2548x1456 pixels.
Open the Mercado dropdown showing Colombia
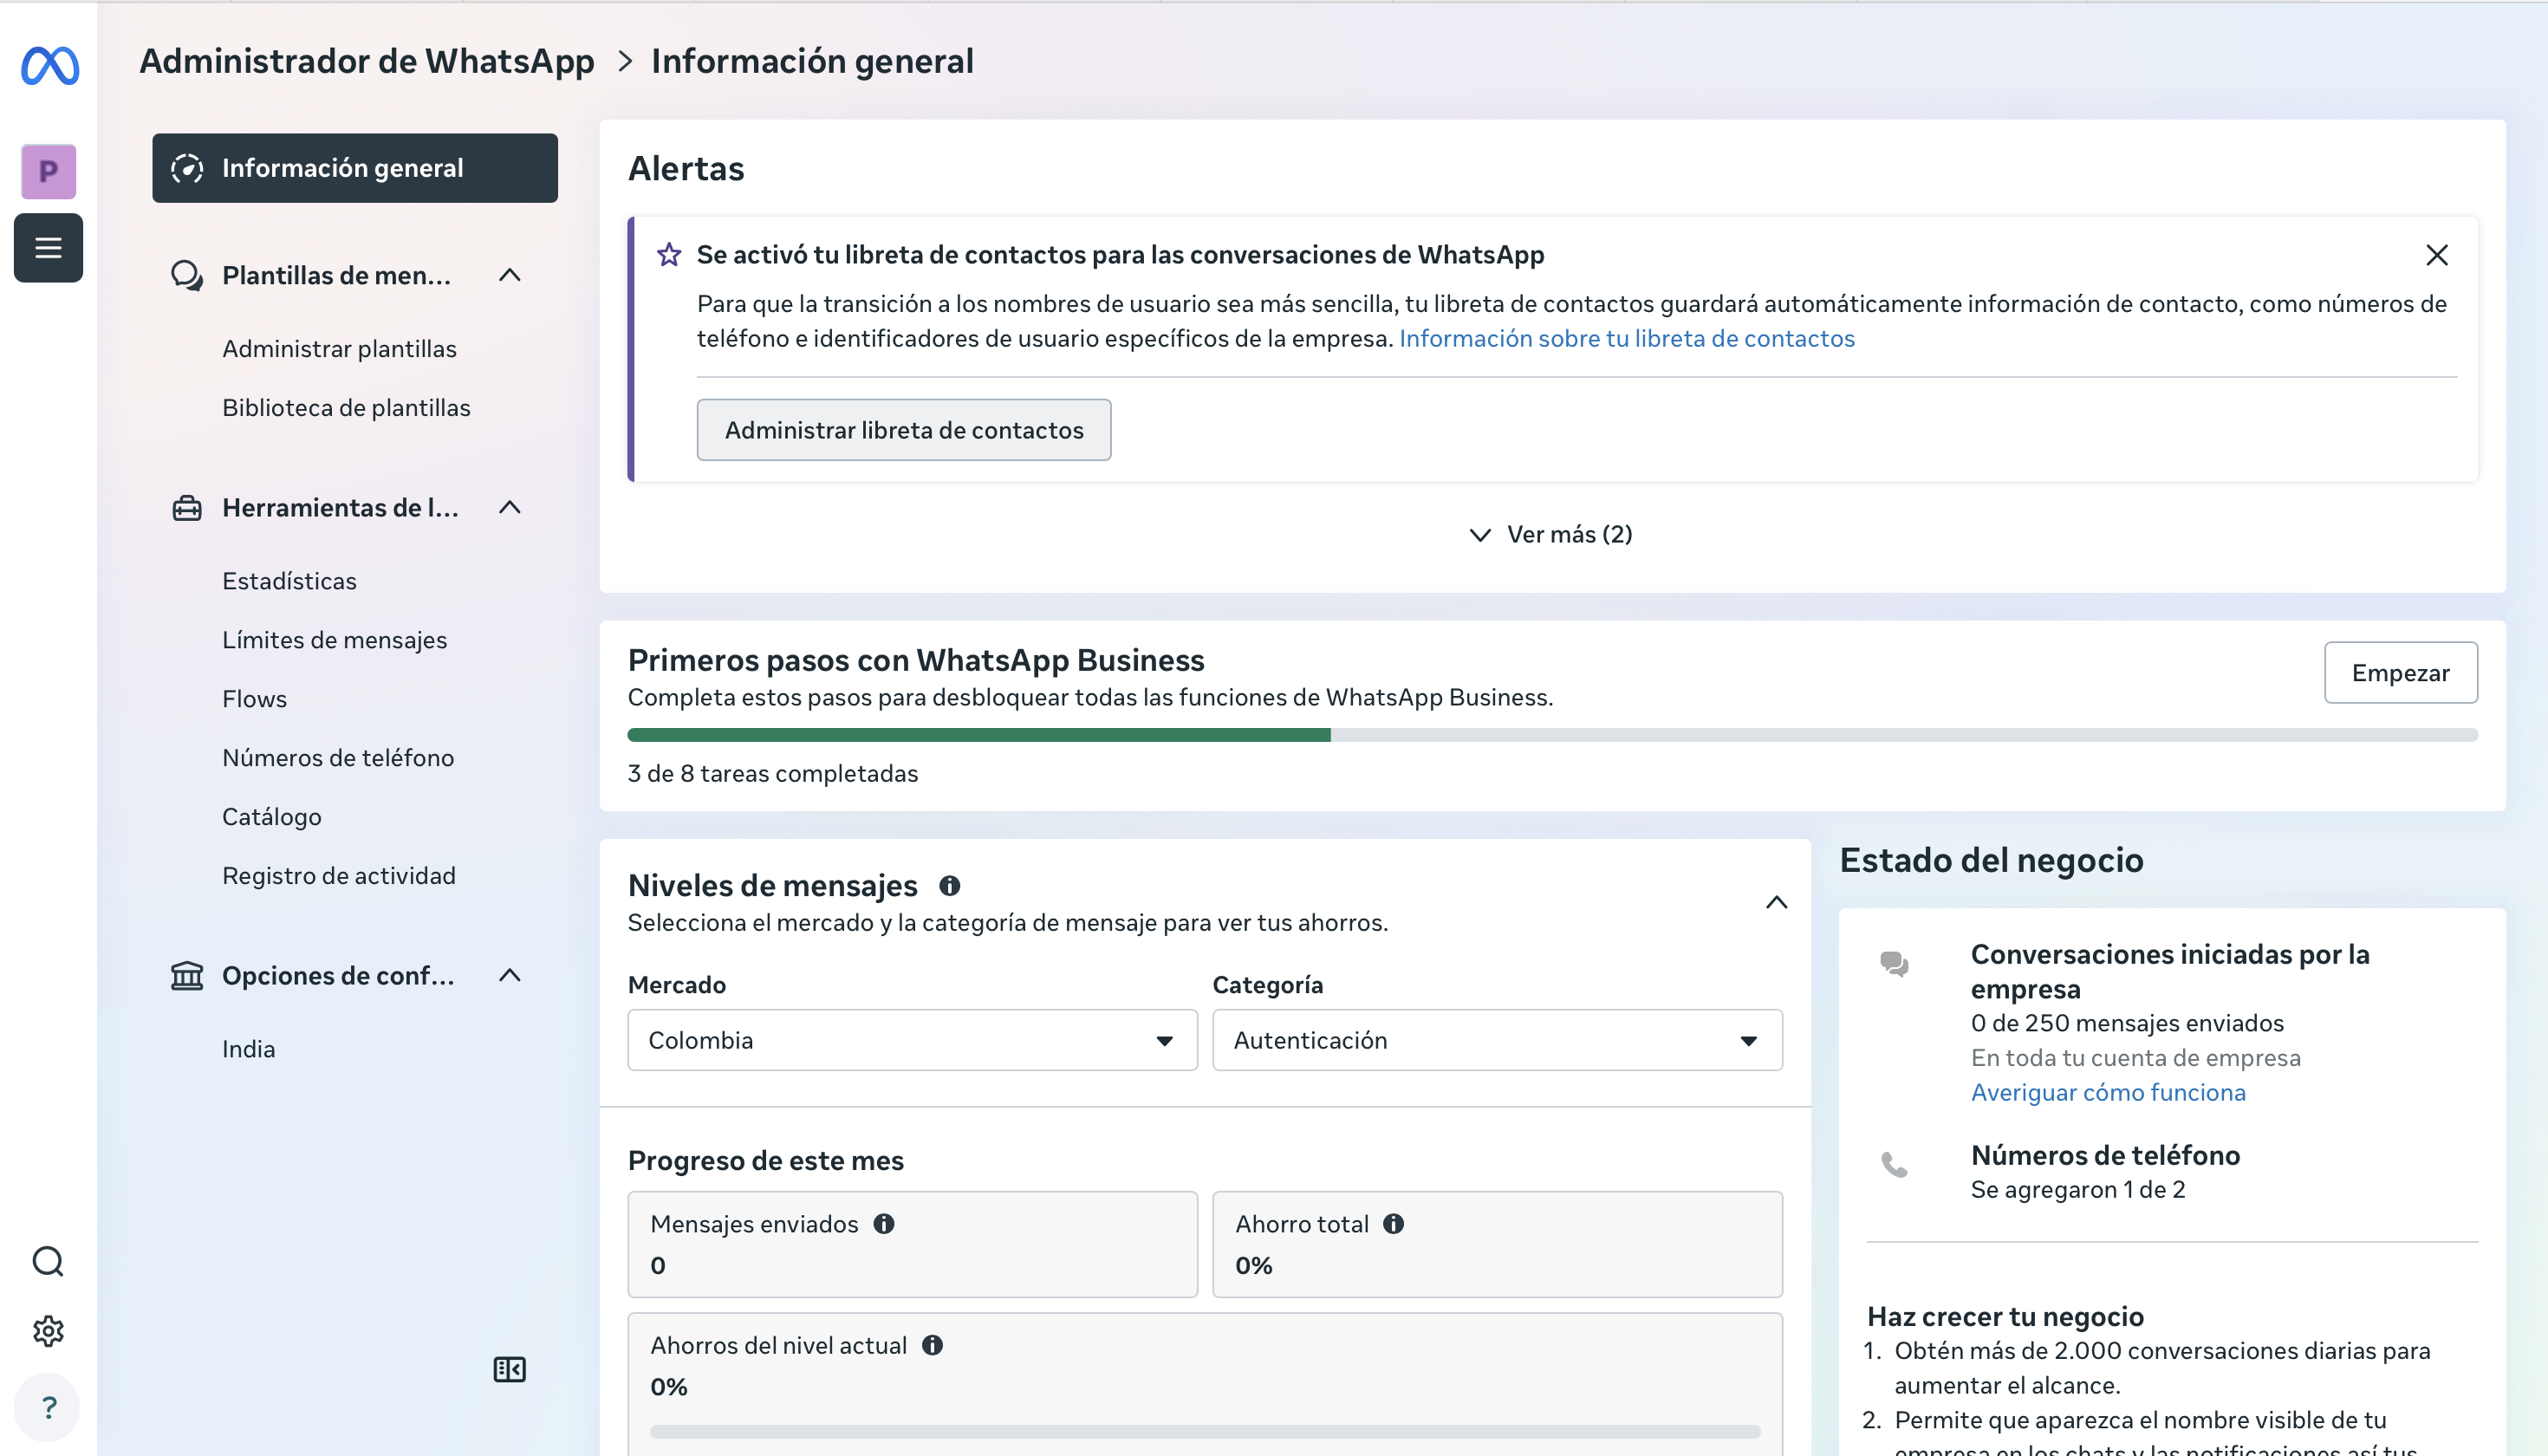(912, 1040)
